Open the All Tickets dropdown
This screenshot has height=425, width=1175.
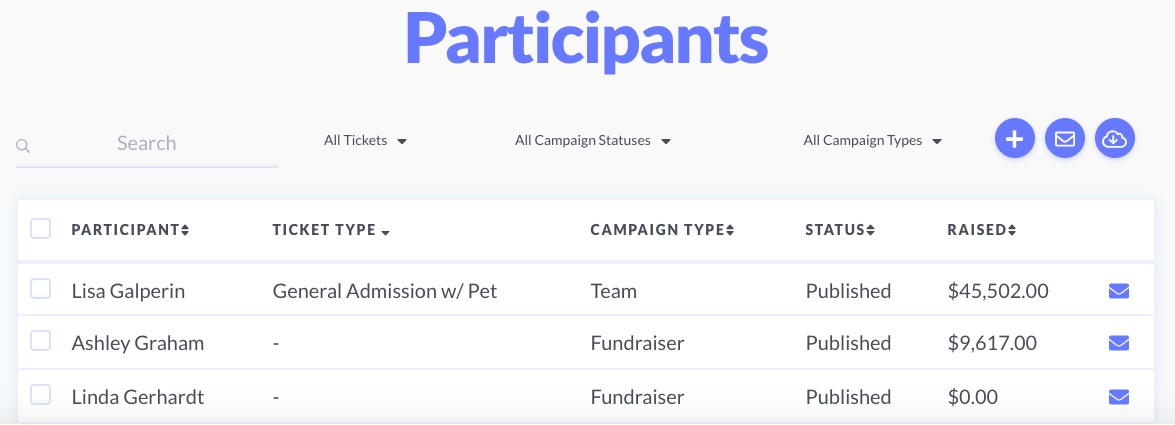(365, 140)
